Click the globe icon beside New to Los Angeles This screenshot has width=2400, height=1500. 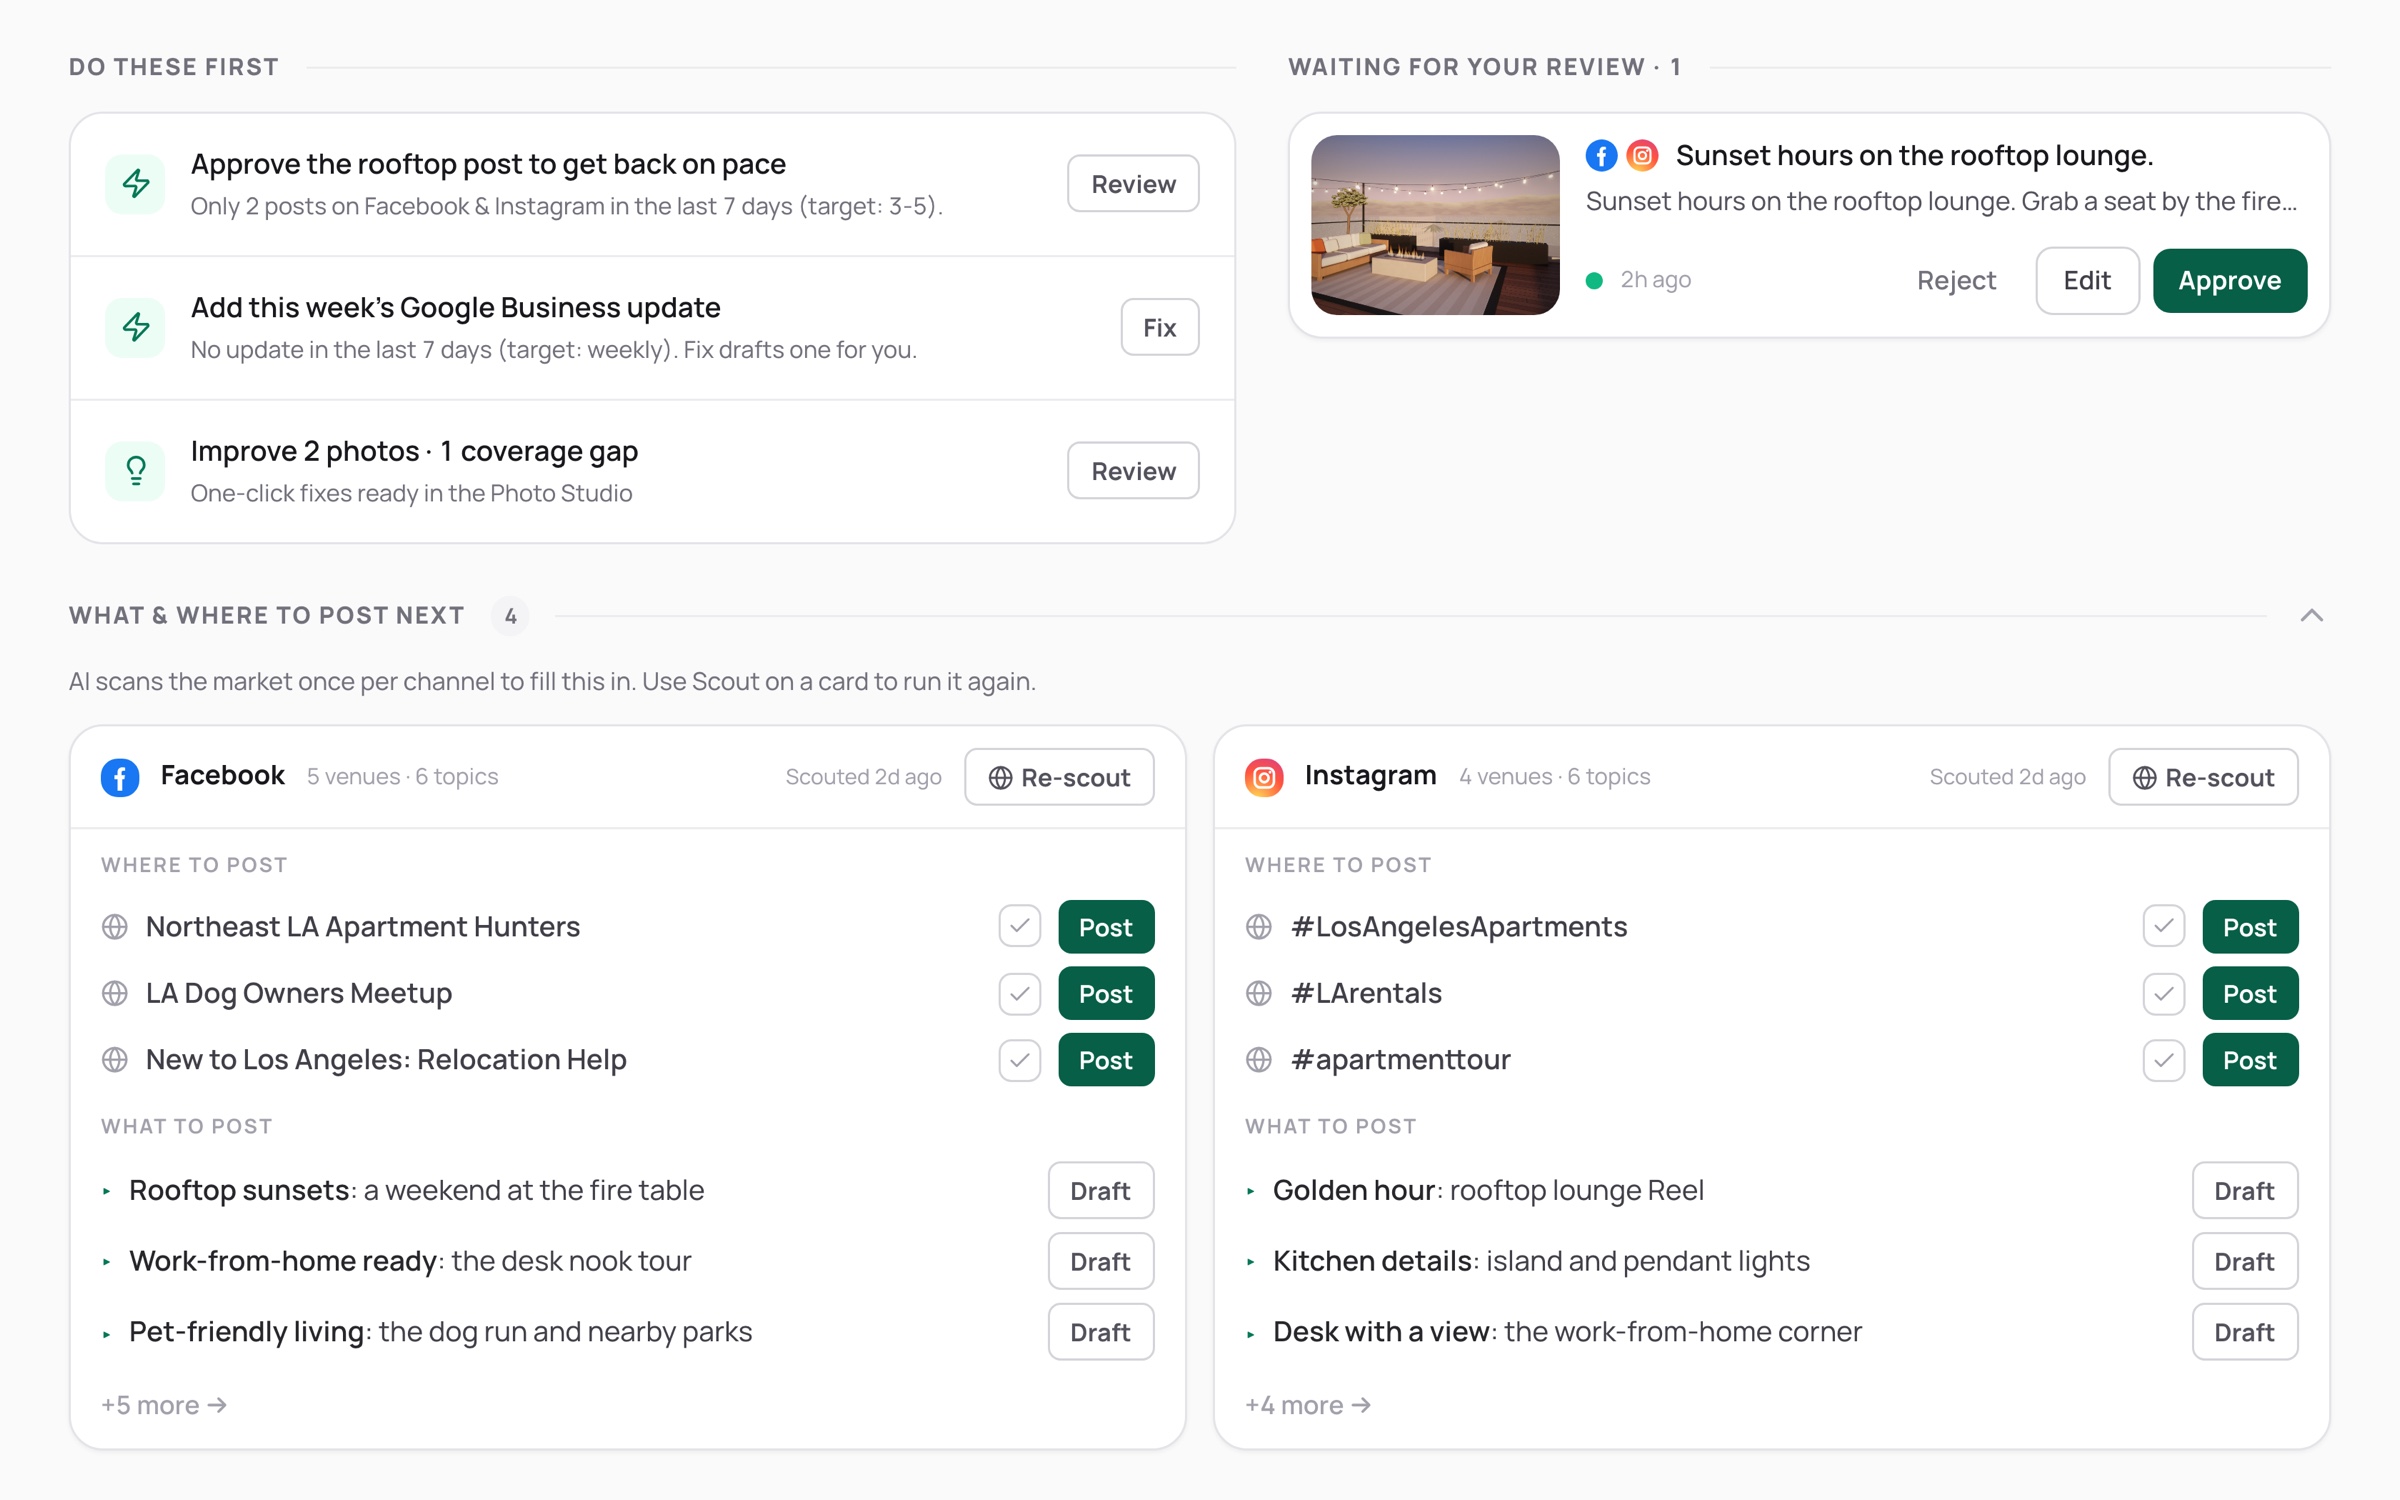[115, 1060]
